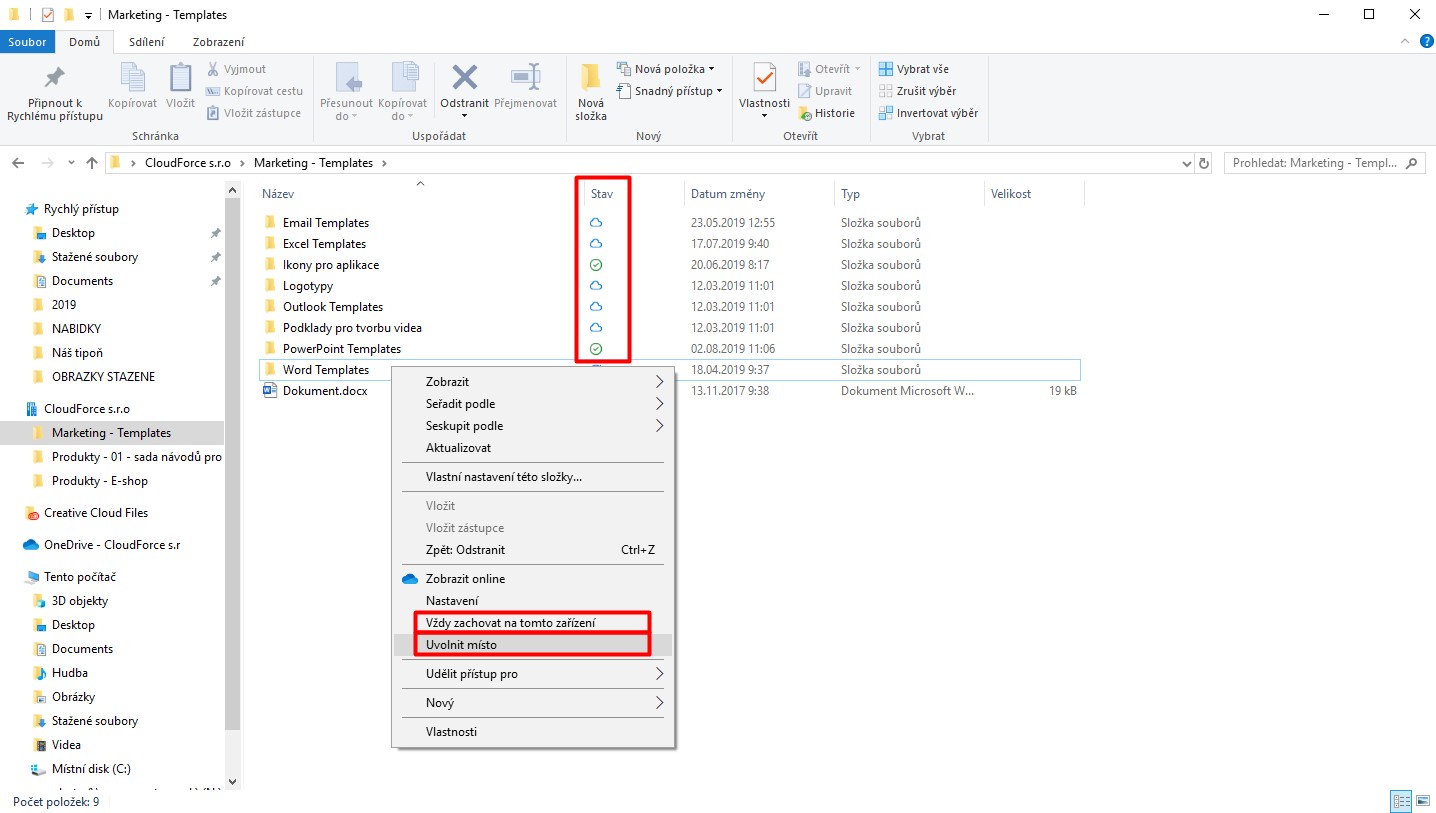Choose Zobrazit online in context menu
The image size is (1436, 813).
(535, 579)
